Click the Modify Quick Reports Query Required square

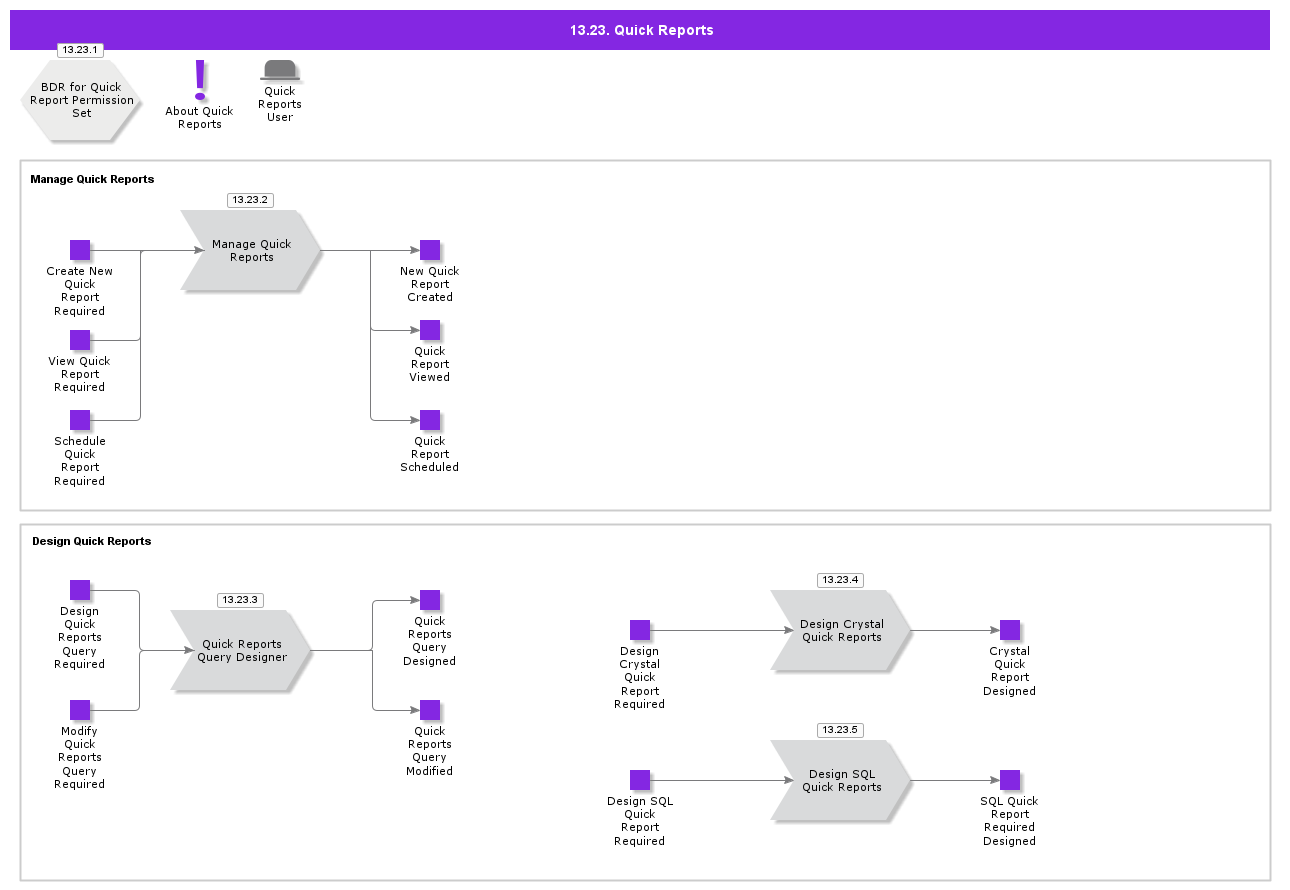(80, 710)
